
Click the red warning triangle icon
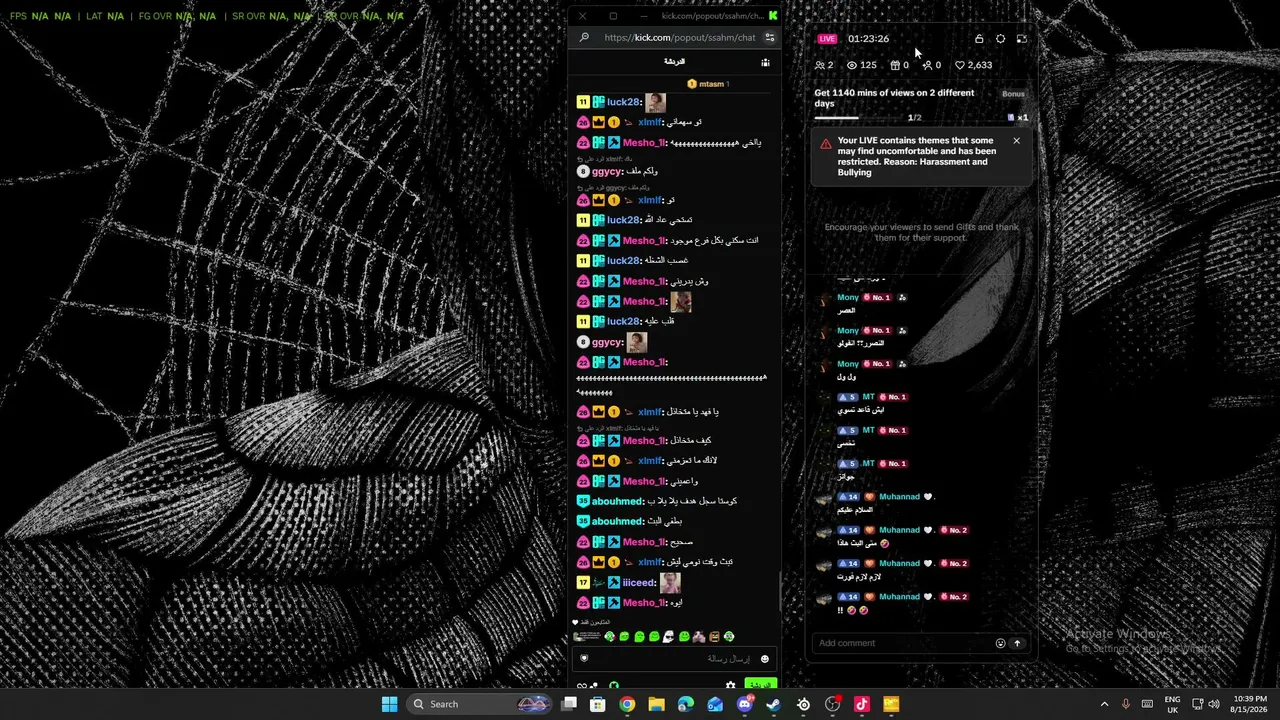[x=825, y=144]
